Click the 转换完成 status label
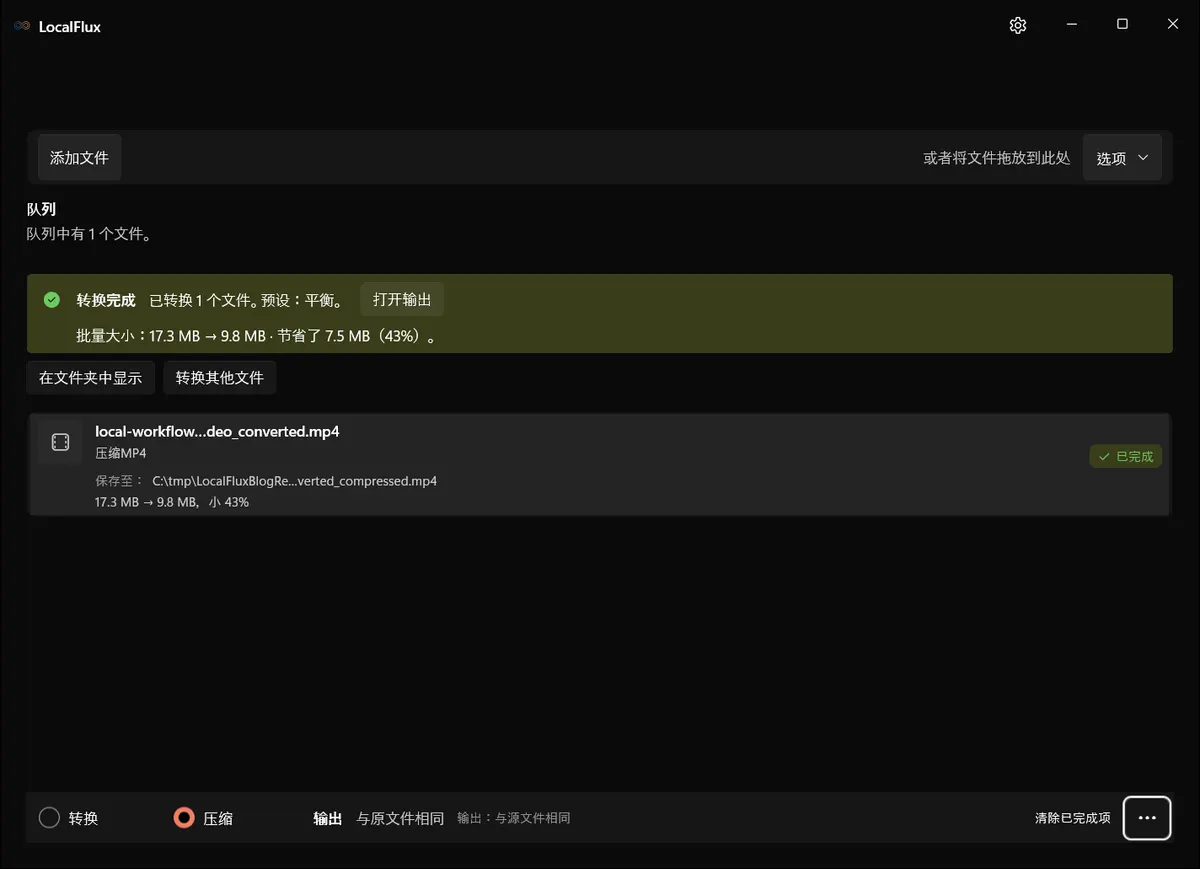1200x869 pixels. coord(106,300)
